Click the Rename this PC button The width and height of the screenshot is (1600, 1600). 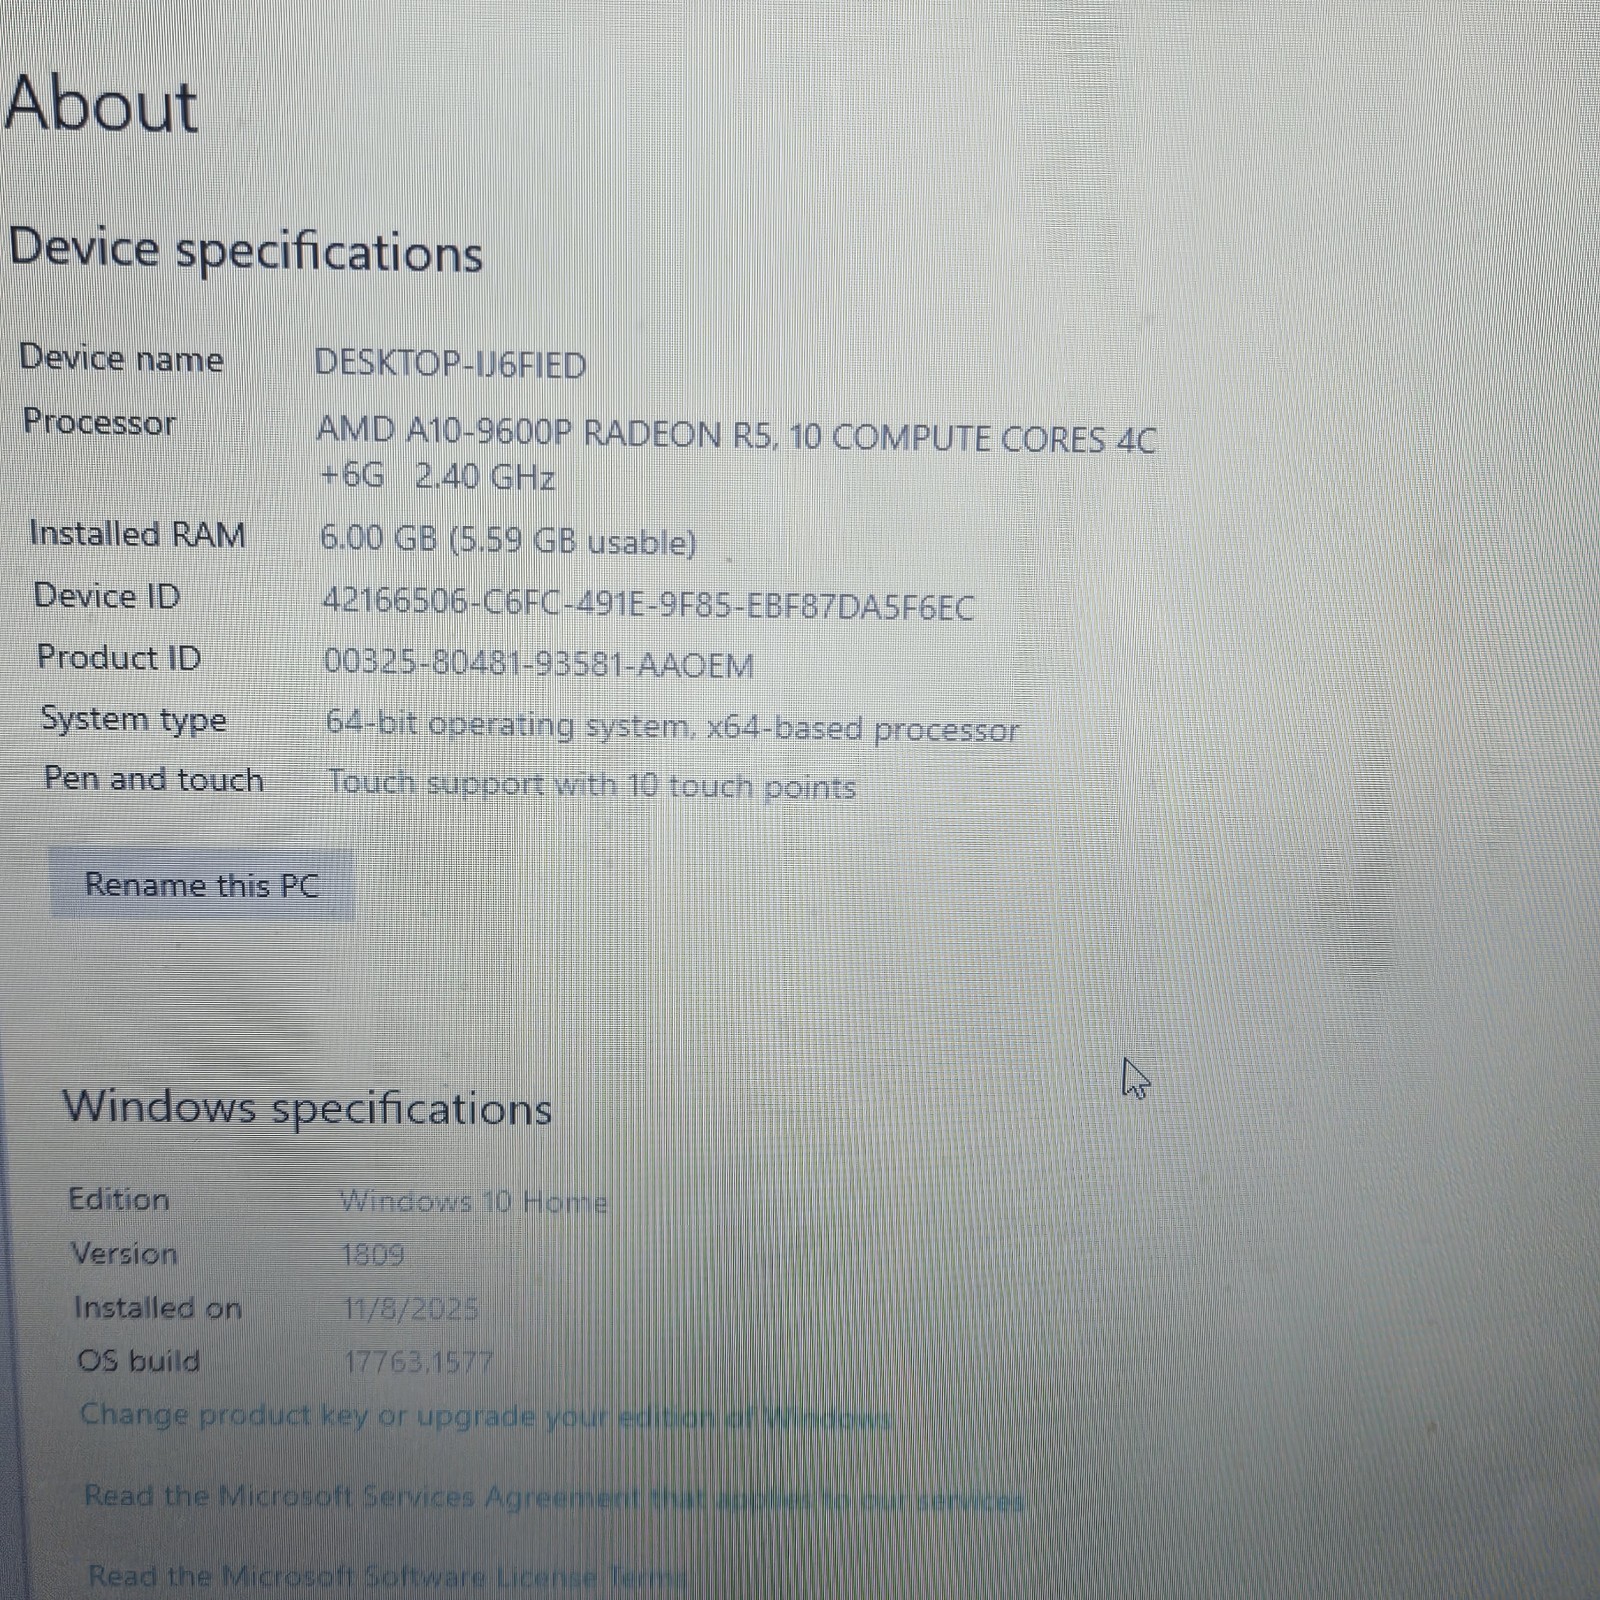tap(202, 885)
